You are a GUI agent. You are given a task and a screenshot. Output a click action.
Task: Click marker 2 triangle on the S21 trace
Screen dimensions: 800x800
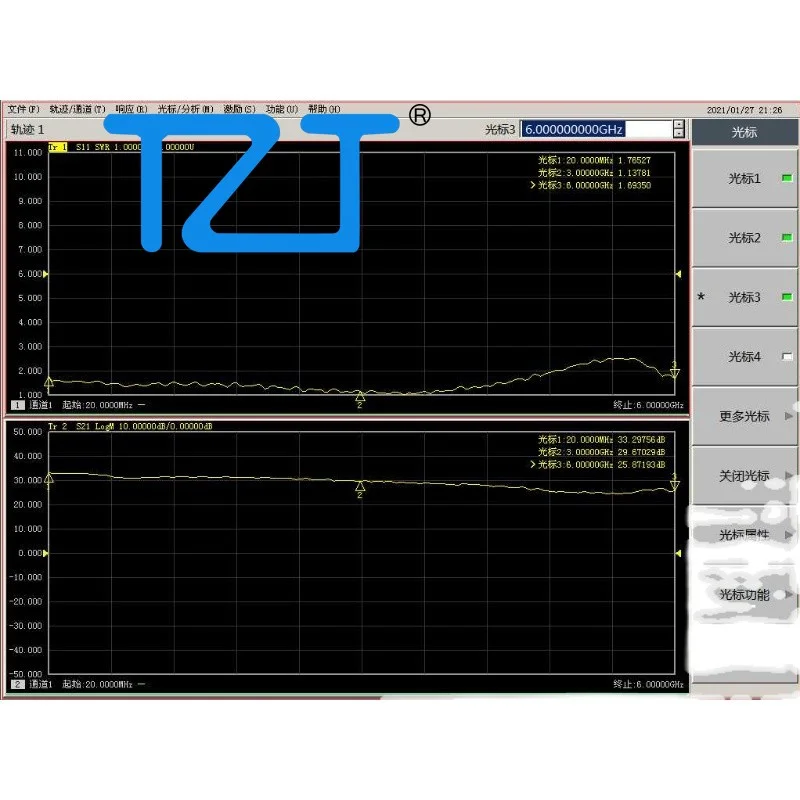(360, 486)
